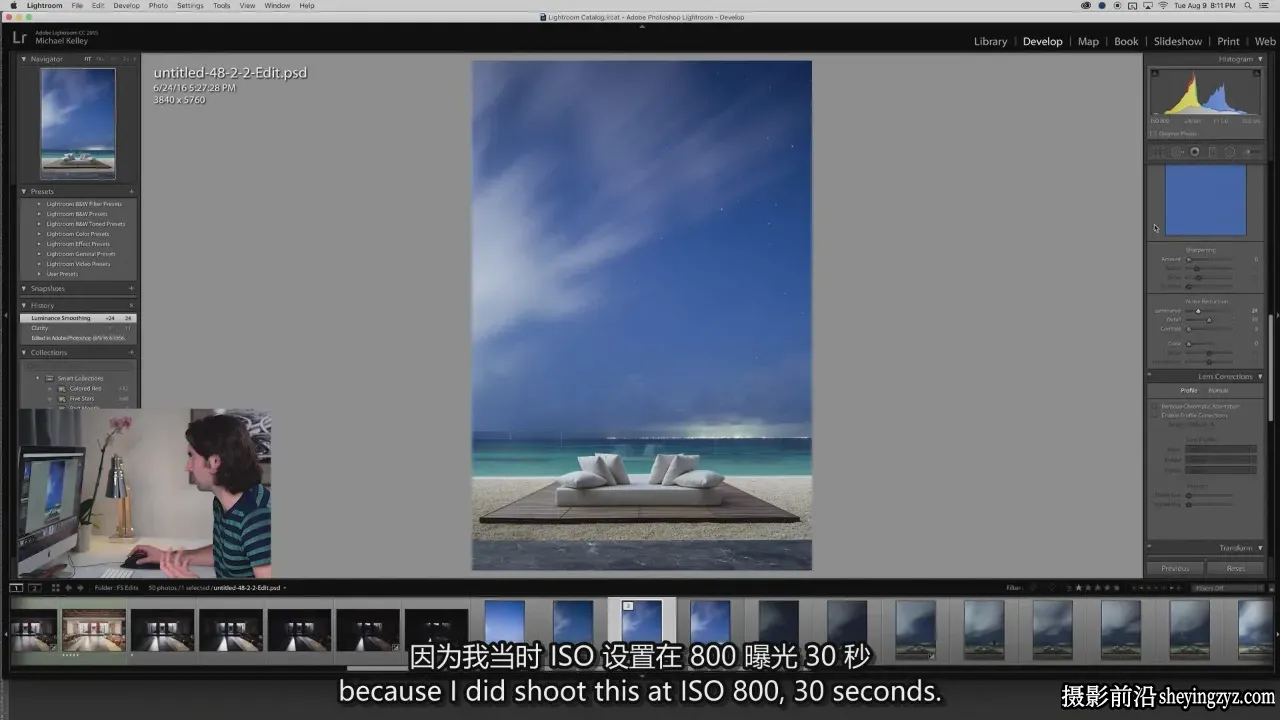Screen dimensions: 1280x720
Task: Collapse the History panel
Action: click(24, 305)
